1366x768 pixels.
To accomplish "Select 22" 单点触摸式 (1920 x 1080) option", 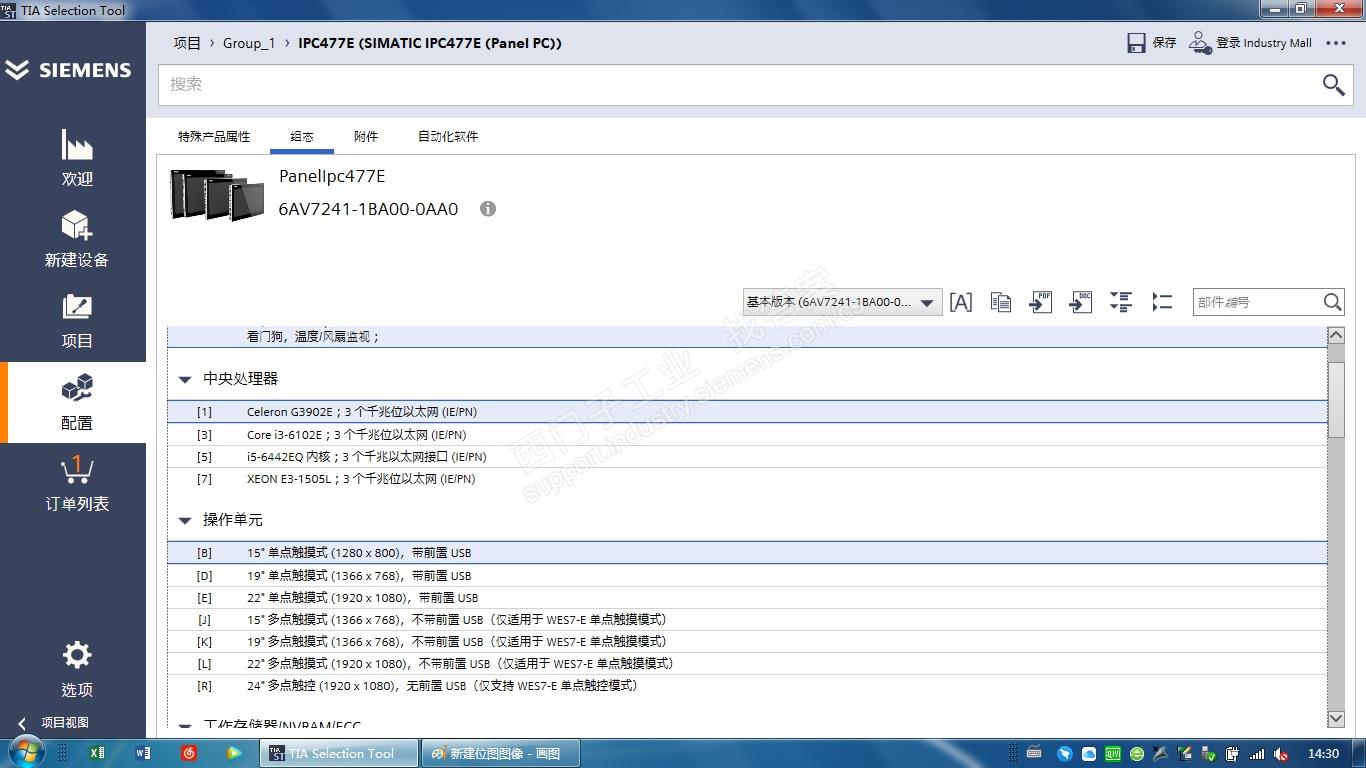I will 747,598.
